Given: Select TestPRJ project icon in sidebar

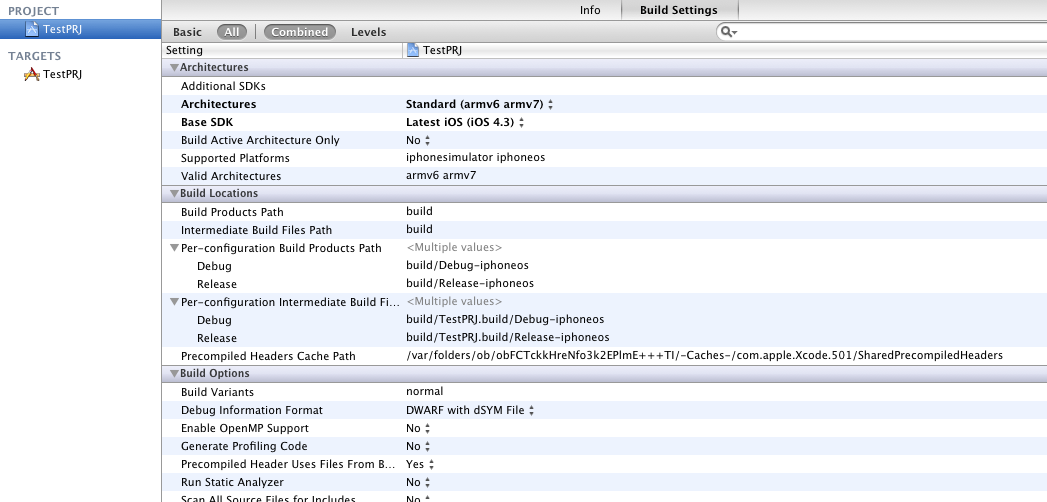Looking at the screenshot, I should click(x=32, y=29).
